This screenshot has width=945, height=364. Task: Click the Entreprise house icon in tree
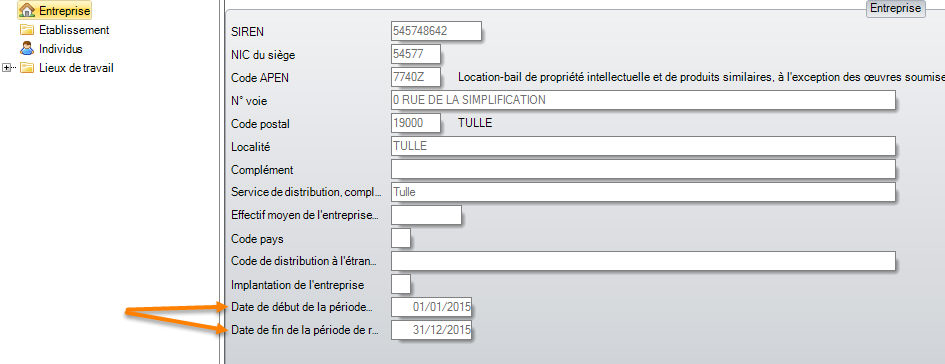(28, 10)
